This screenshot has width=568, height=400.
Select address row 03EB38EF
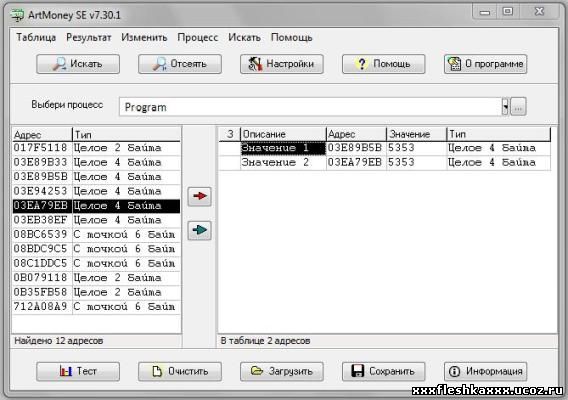click(96, 220)
